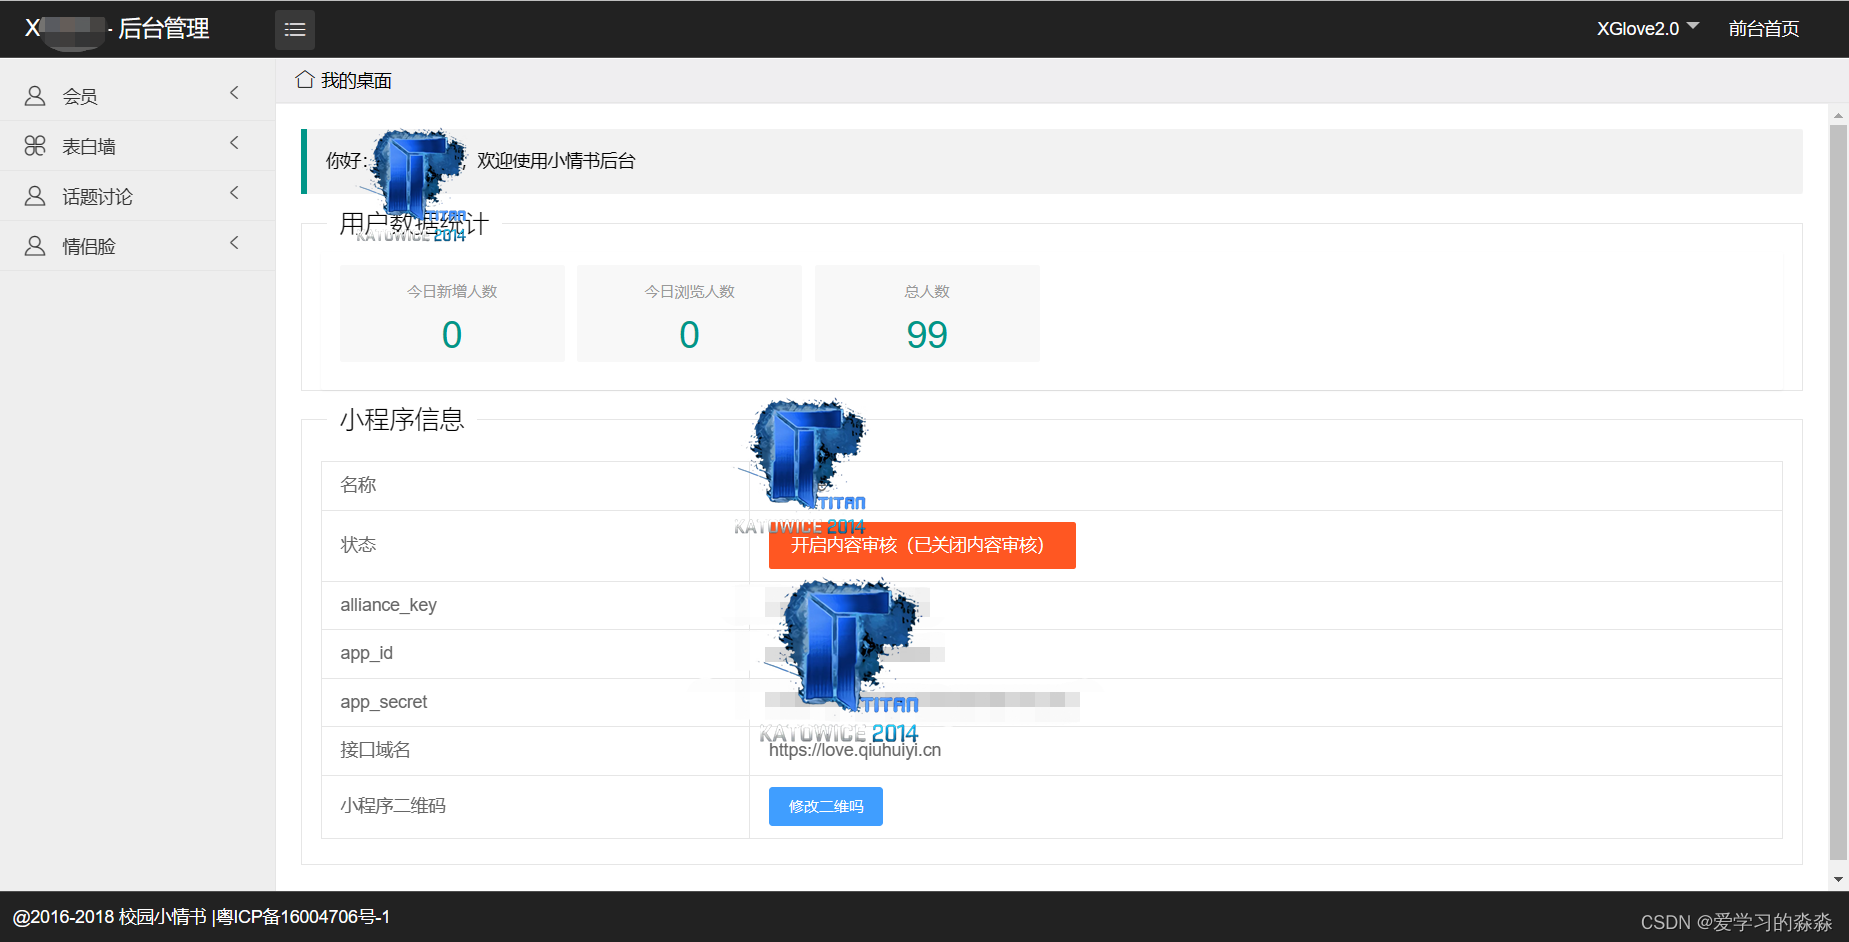Open the 情侣脸 sidebar menu item
1849x942 pixels.
click(x=137, y=246)
